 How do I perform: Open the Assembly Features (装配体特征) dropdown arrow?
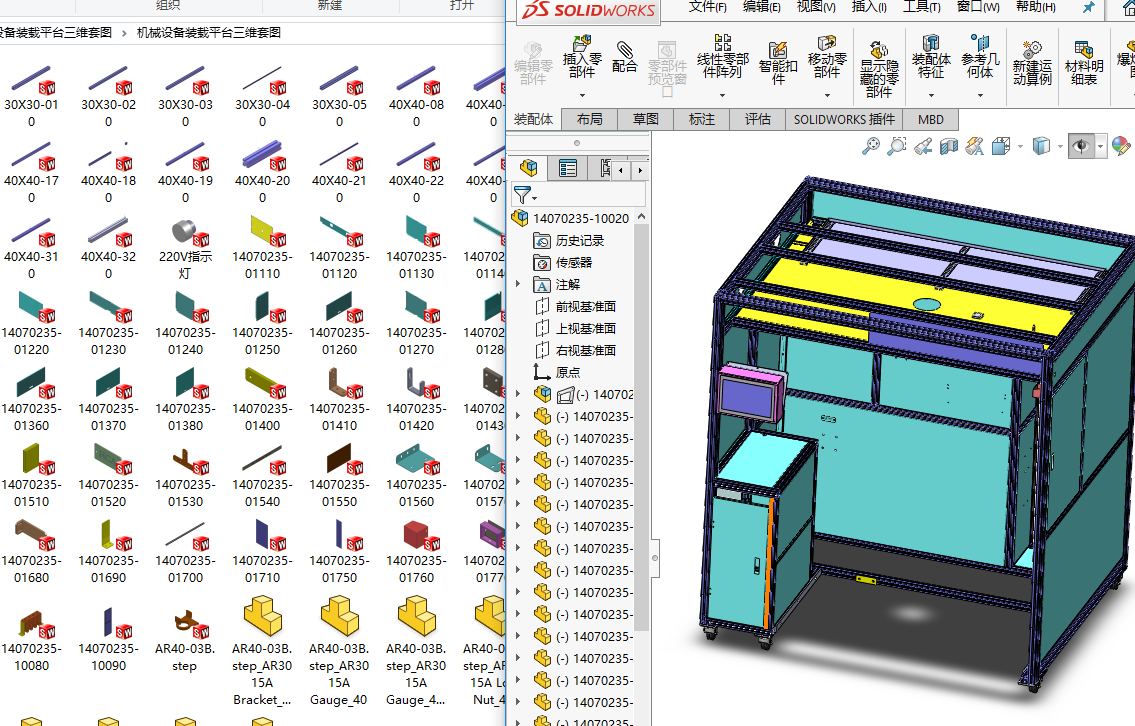[931, 96]
